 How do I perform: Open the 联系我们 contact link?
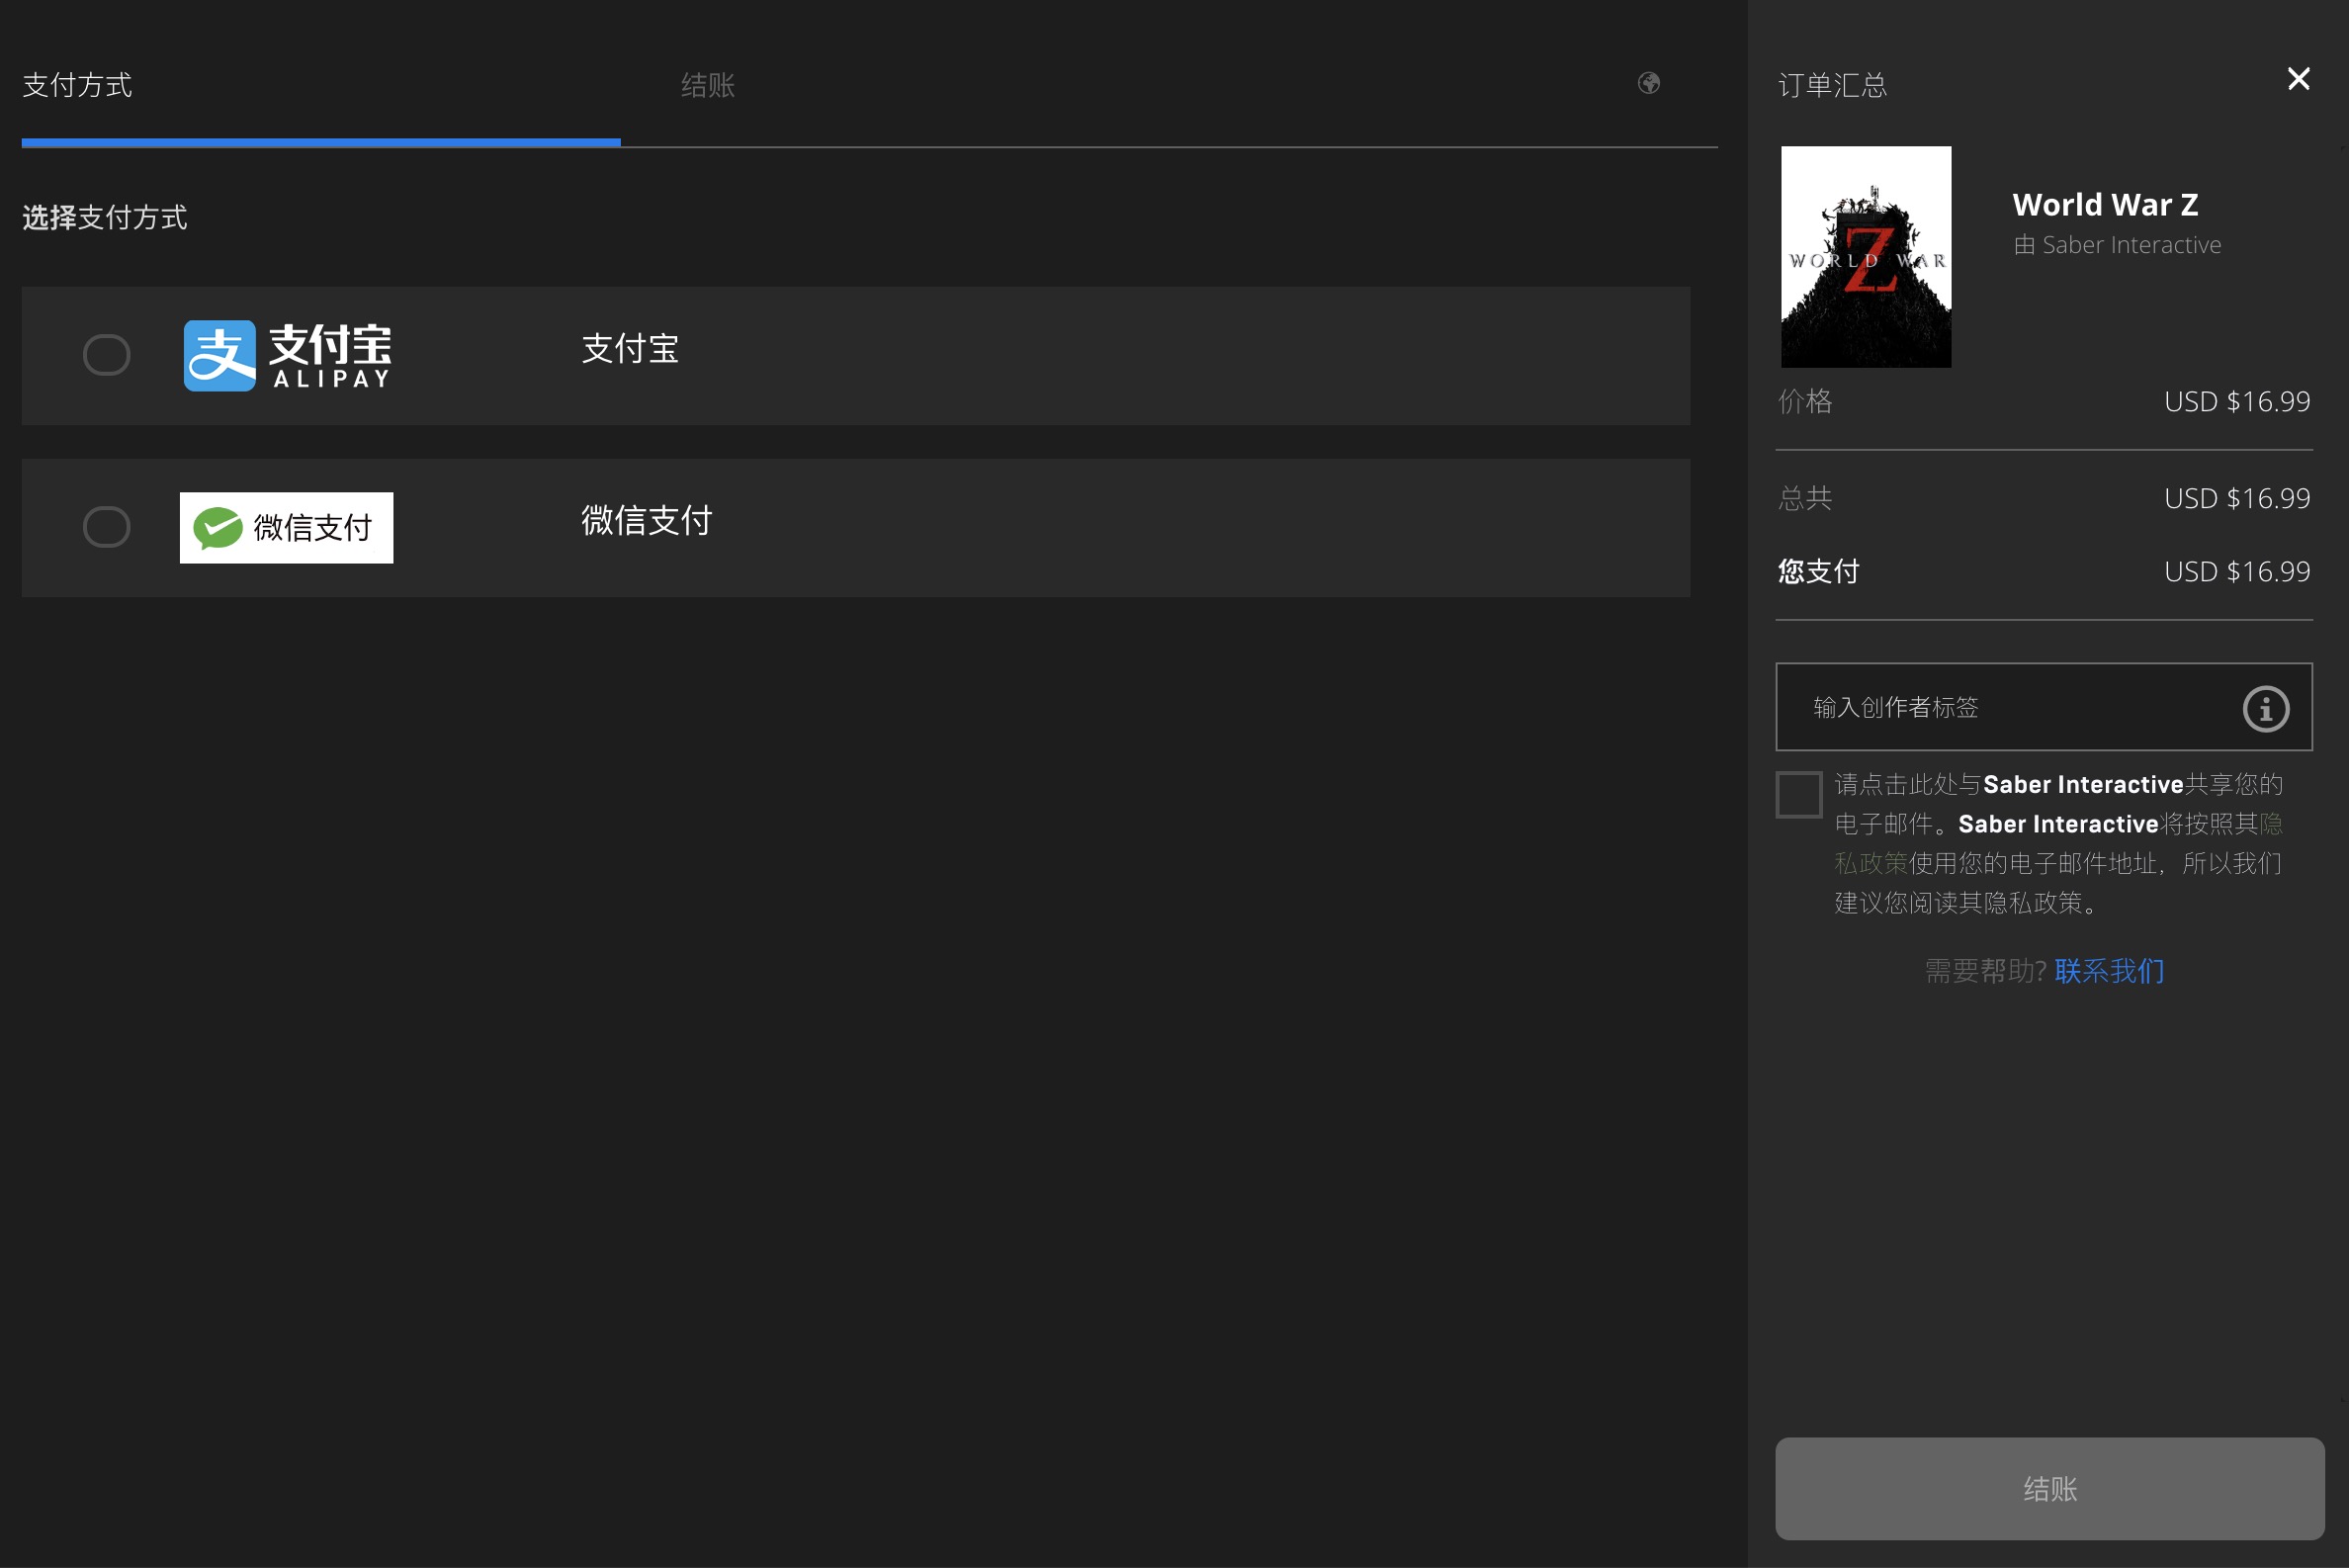point(2109,971)
